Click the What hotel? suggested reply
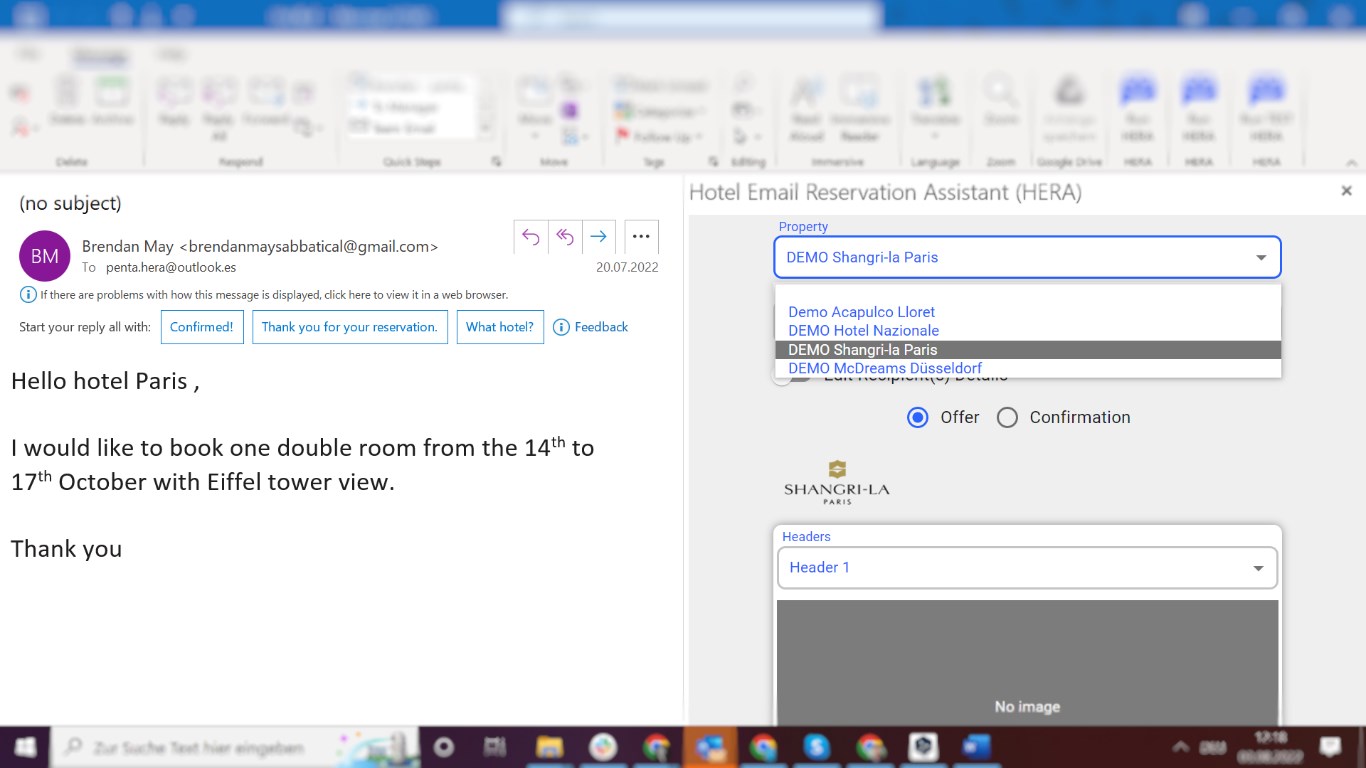 tap(500, 327)
